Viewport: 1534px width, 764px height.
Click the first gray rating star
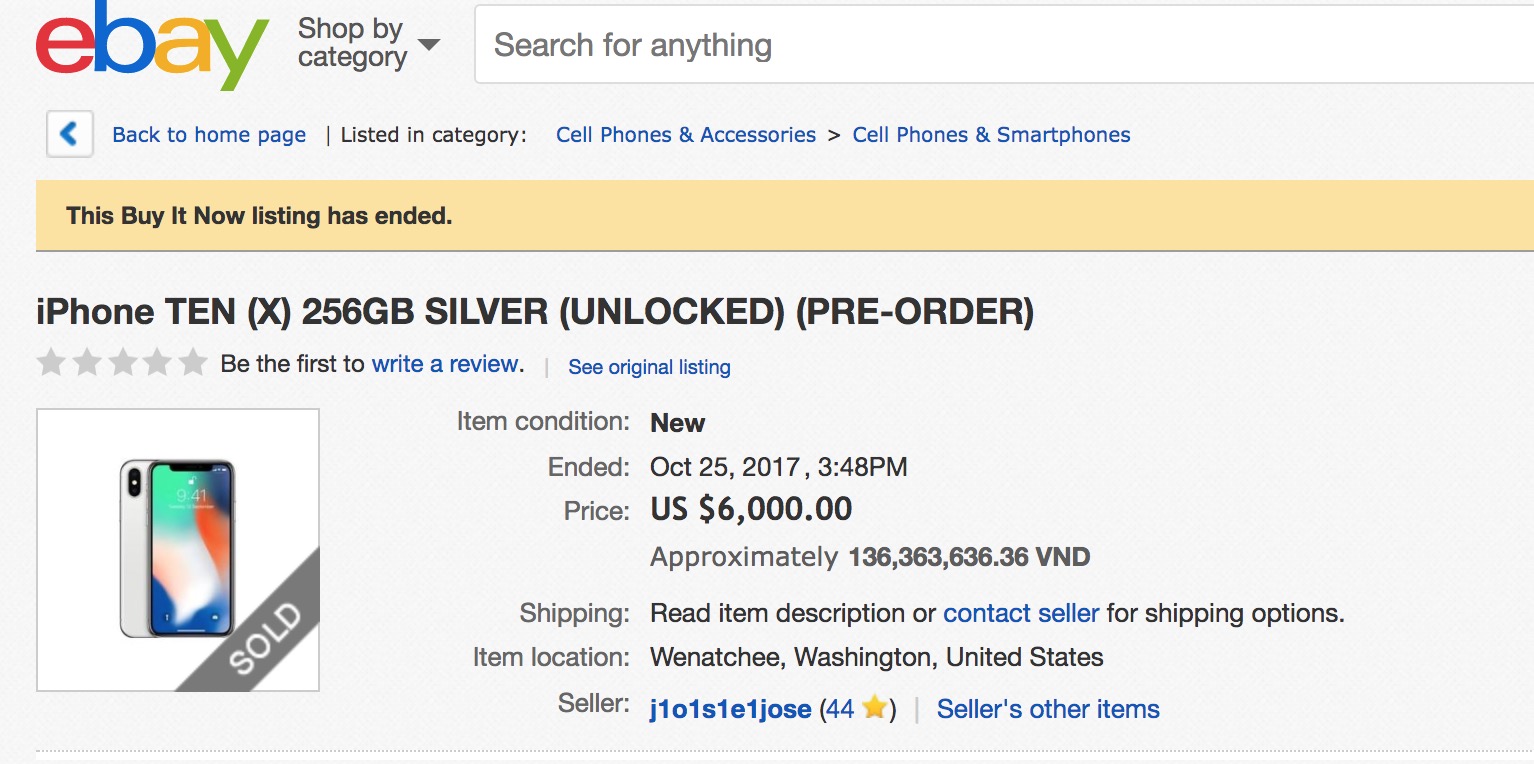(50, 363)
